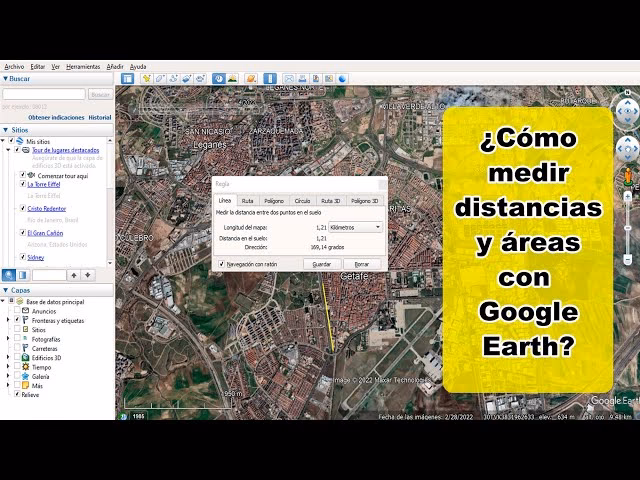Click the panel view icon beside magnifier
640x480 pixels.
pyautogui.click(x=22, y=275)
